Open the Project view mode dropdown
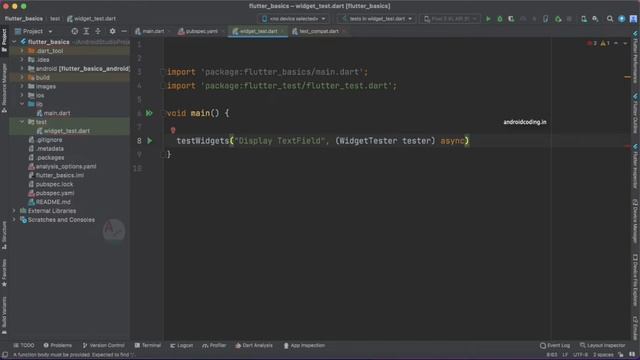The height and width of the screenshot is (360, 640). [x=34, y=31]
